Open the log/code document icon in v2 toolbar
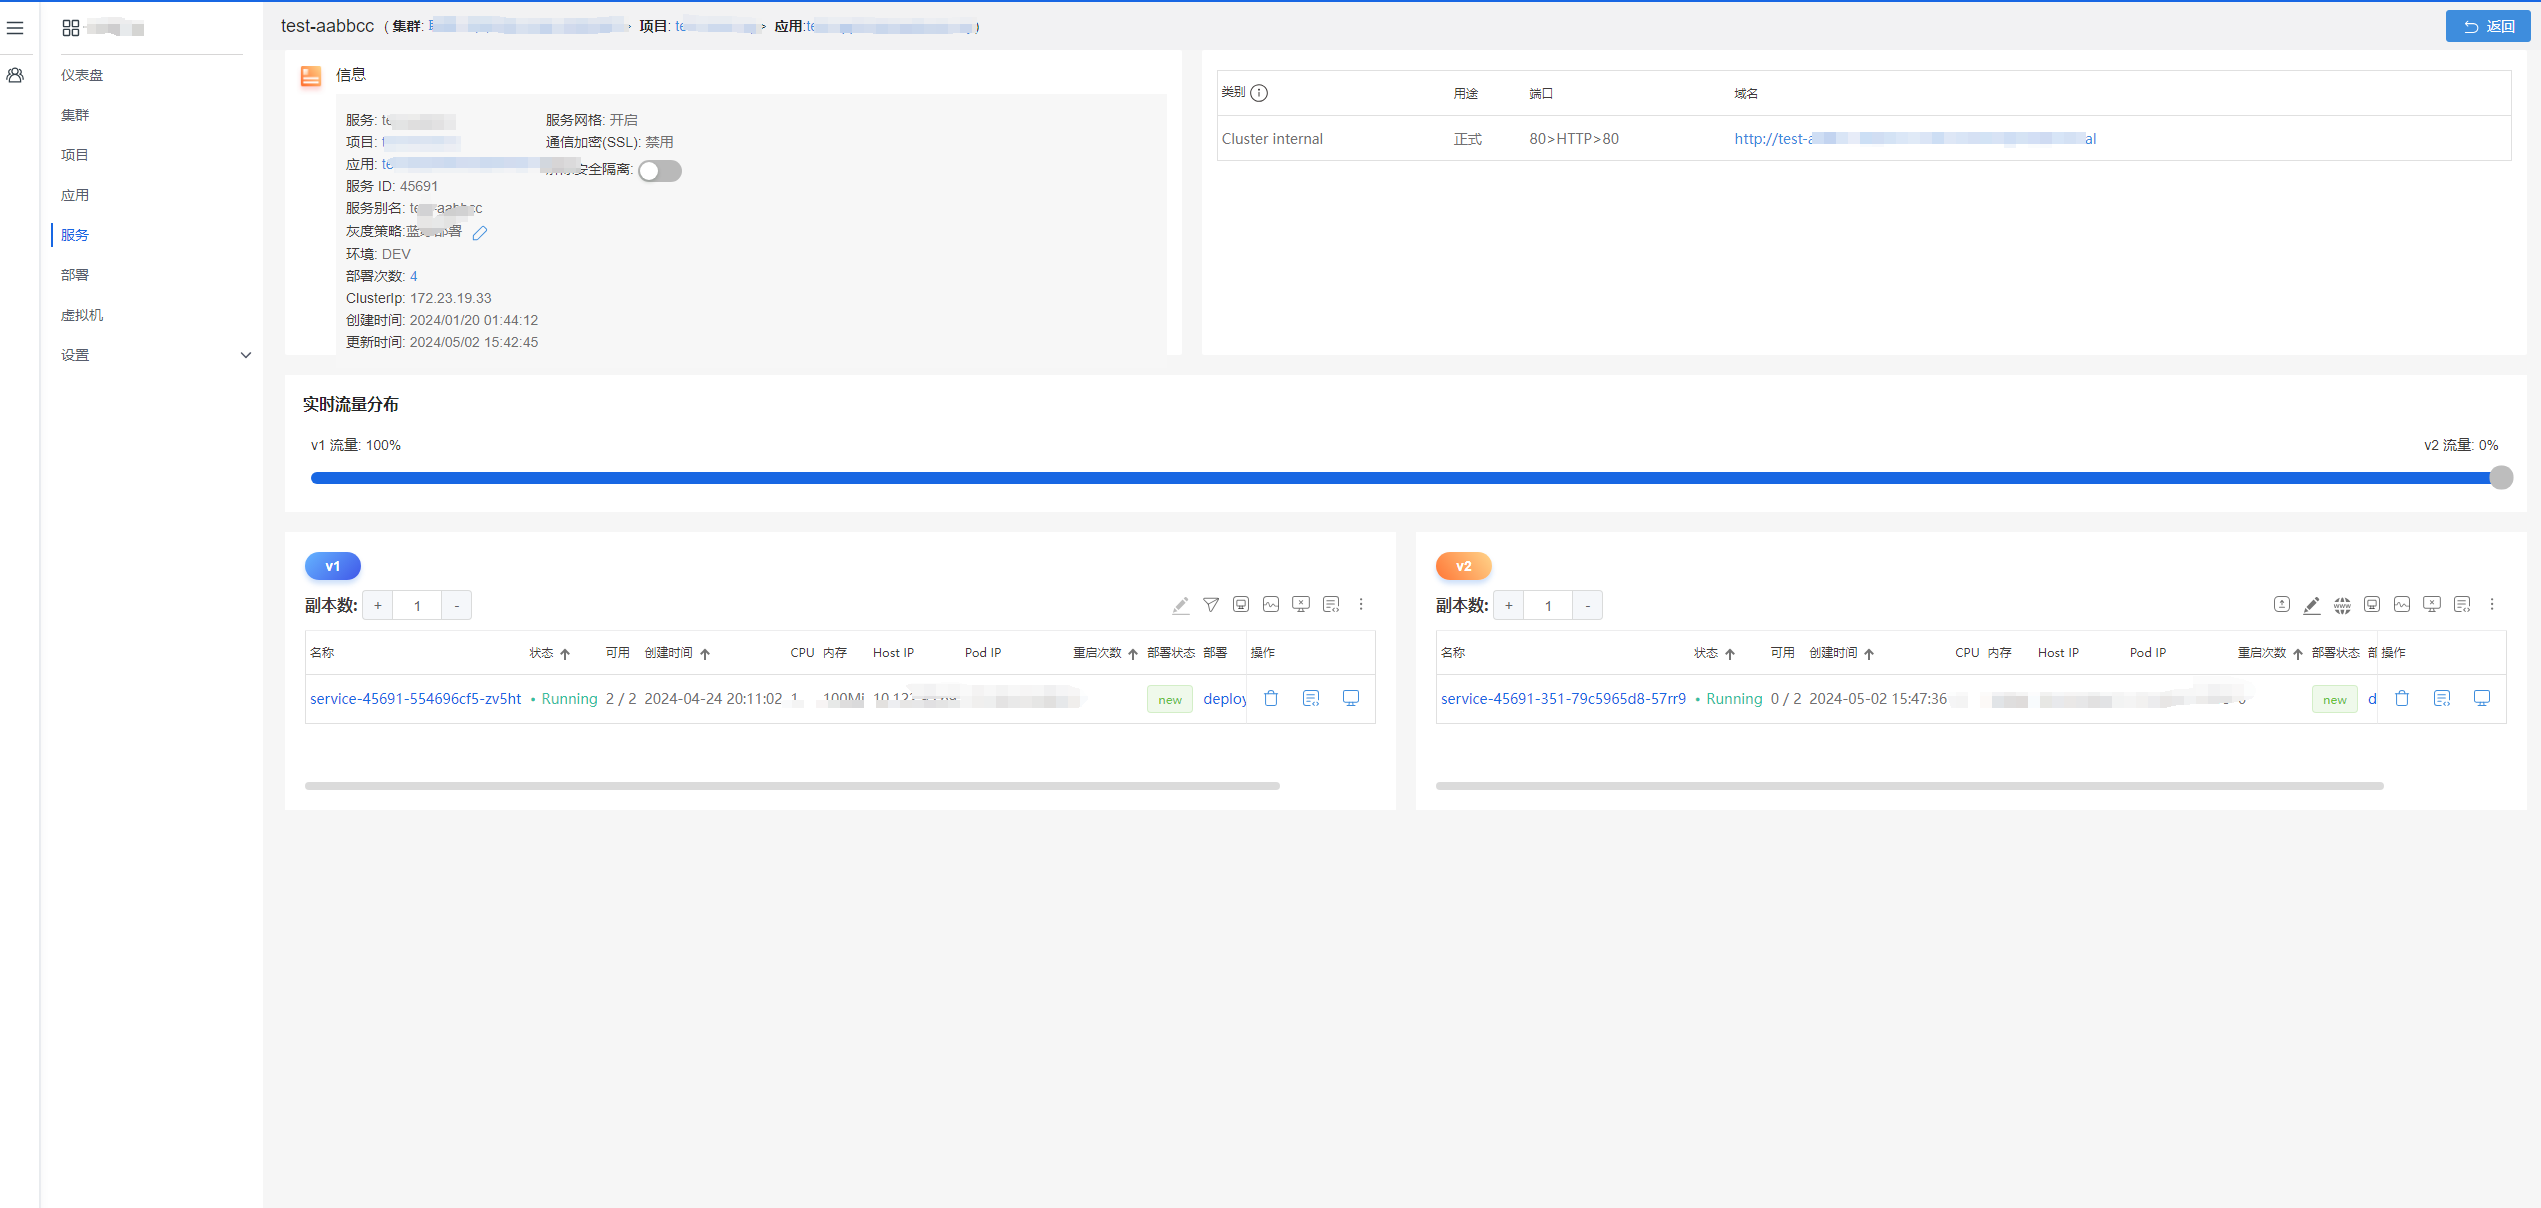The height and width of the screenshot is (1208, 2541). 2462,604
